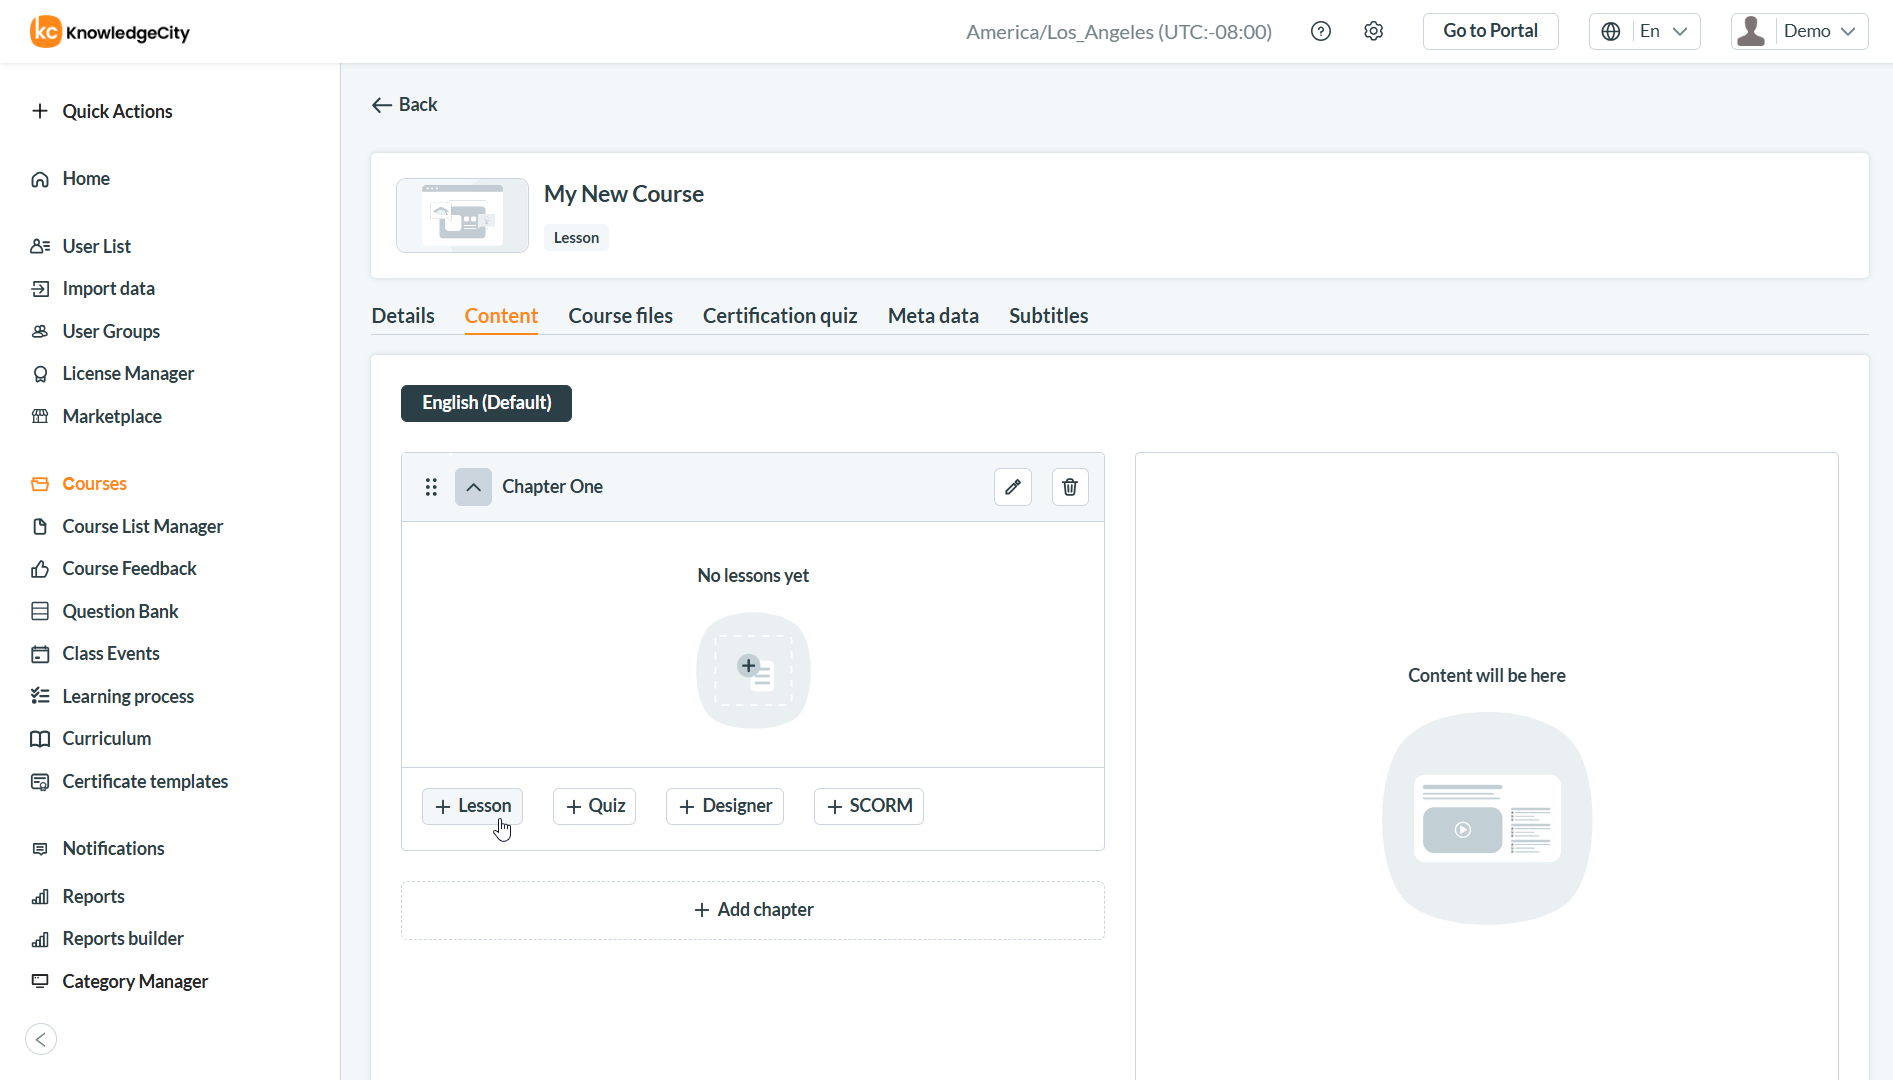
Task: Open Question Bank in the sidebar
Action: pyautogui.click(x=120, y=611)
